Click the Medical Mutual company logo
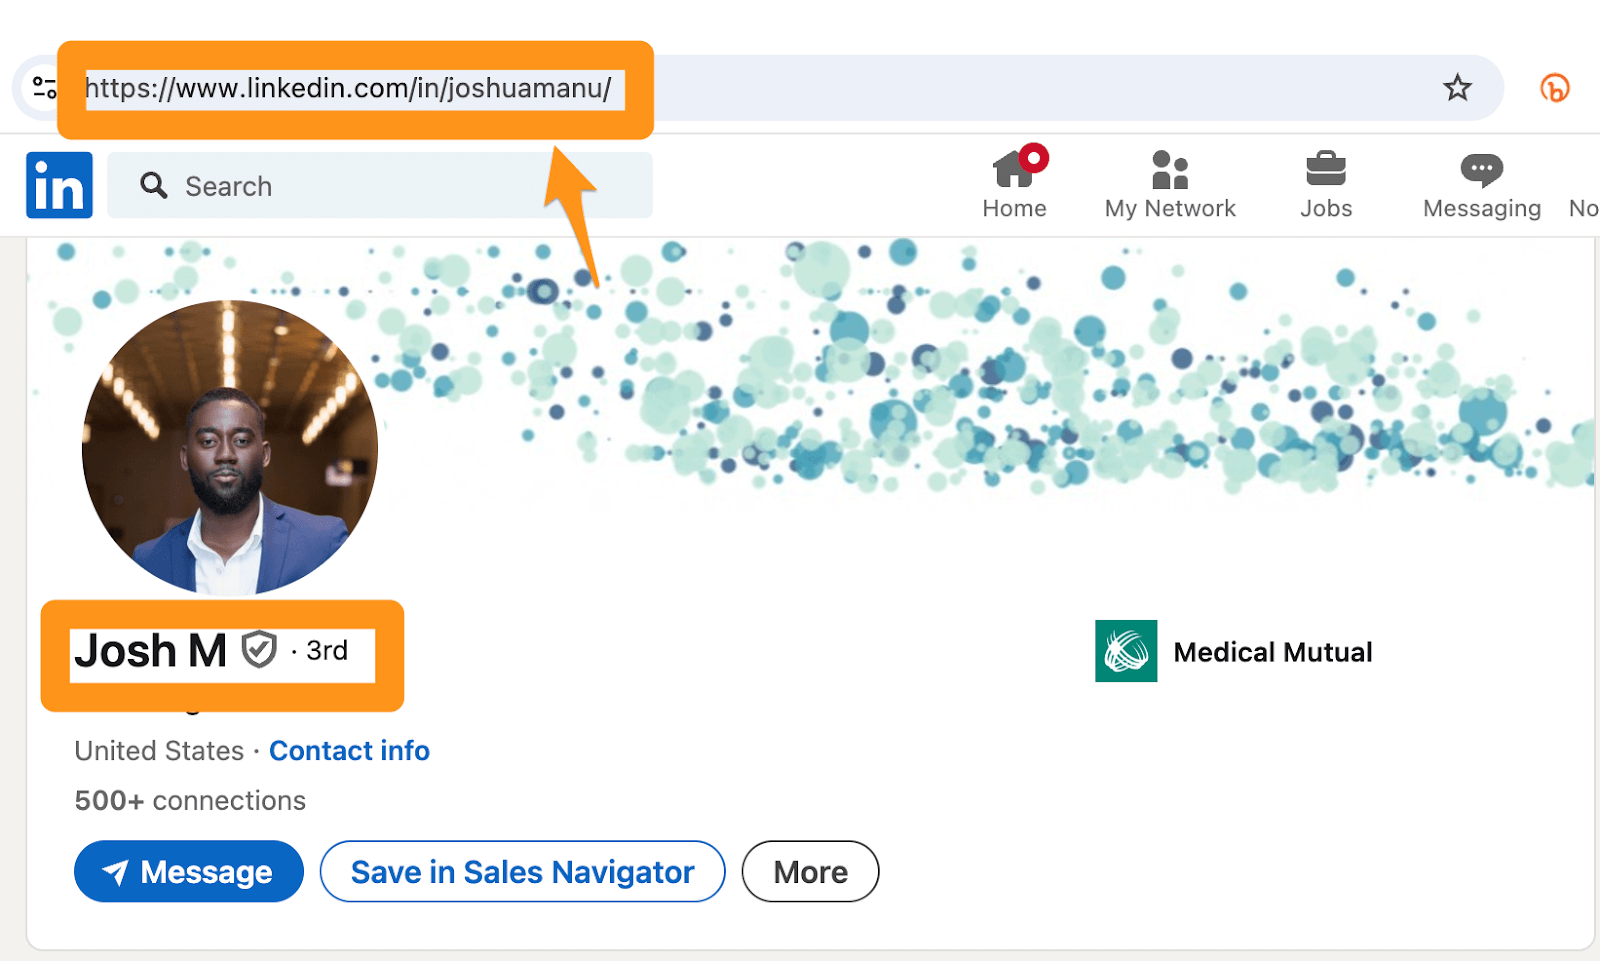This screenshot has height=961, width=1600. [1126, 651]
